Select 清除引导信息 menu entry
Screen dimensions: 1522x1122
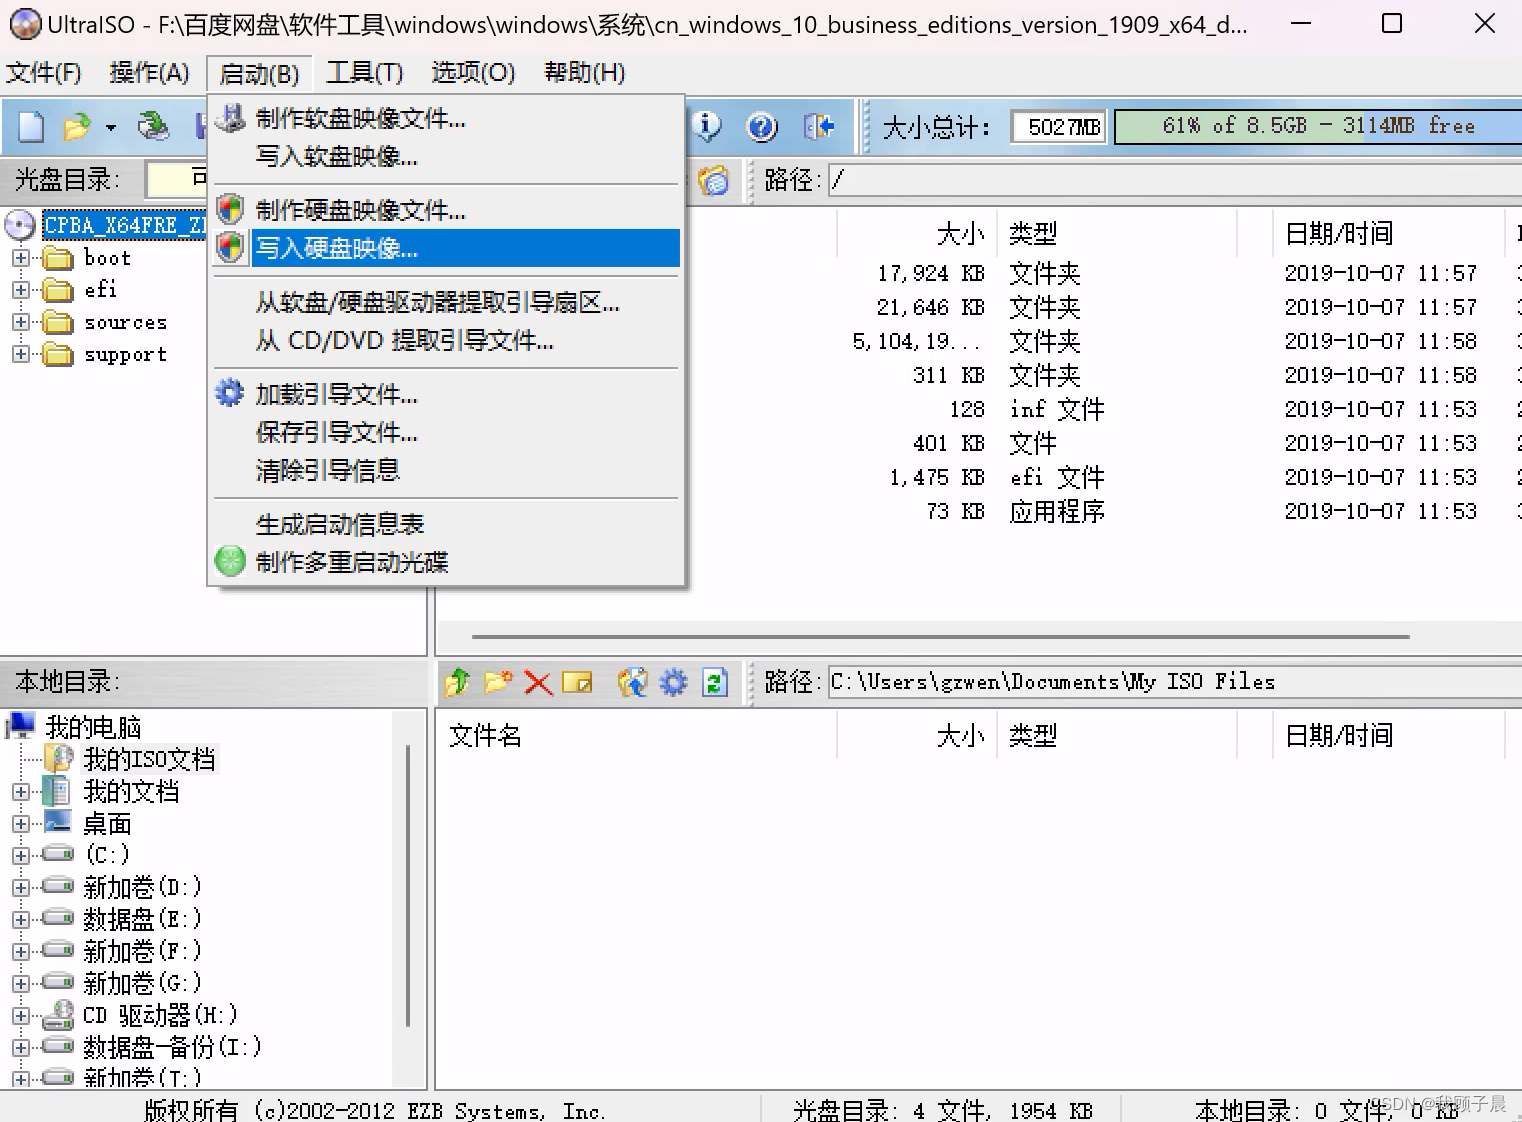point(446,471)
